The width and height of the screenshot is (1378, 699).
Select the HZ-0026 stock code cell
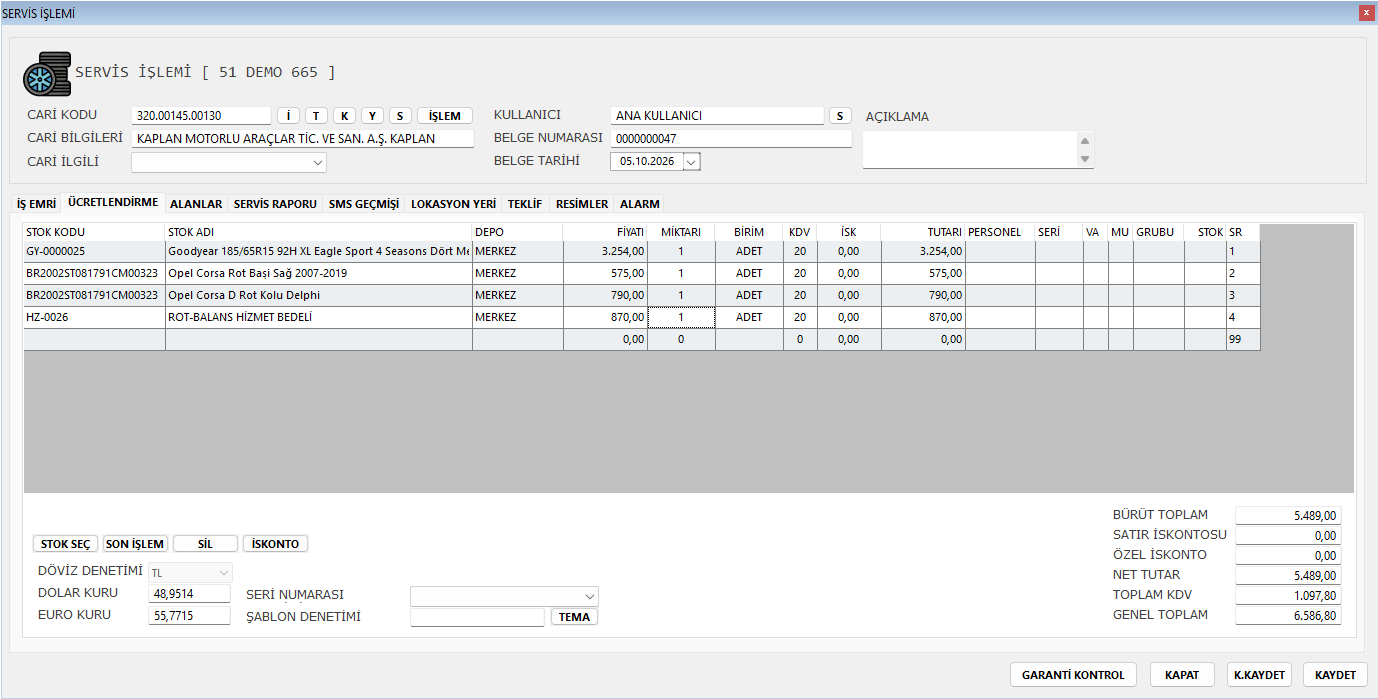[x=94, y=317]
